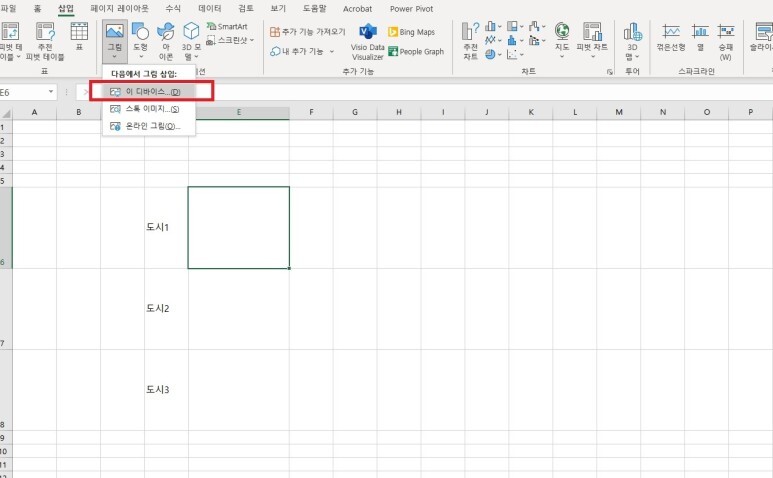Switch to the 검토 (Review) tab
The image size is (773, 478).
[x=246, y=8]
